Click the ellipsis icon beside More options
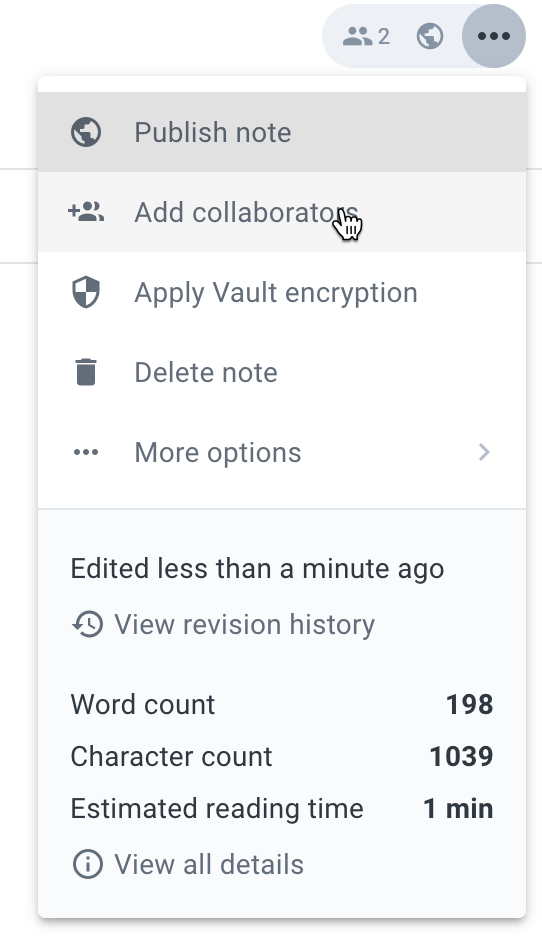Viewport: 542px width, 942px height. pyautogui.click(x=86, y=452)
